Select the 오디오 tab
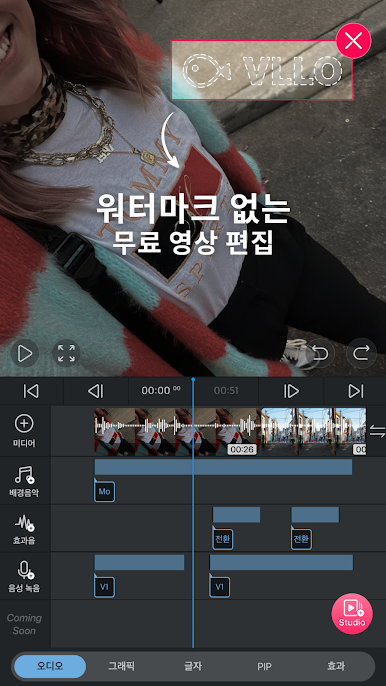 pos(50,666)
